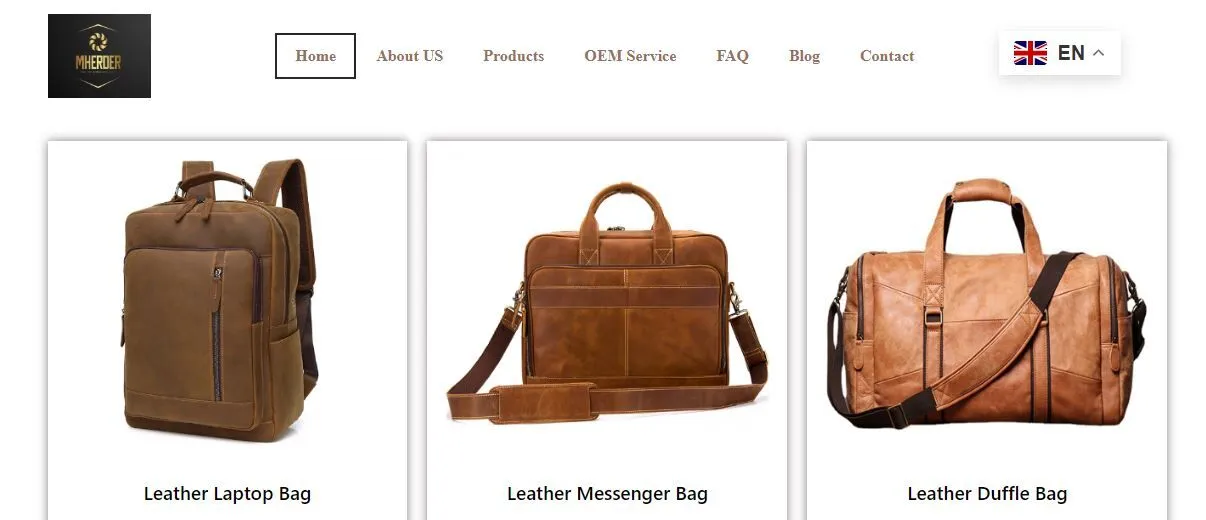
Task: Visit the FAQ page
Action: coord(732,56)
